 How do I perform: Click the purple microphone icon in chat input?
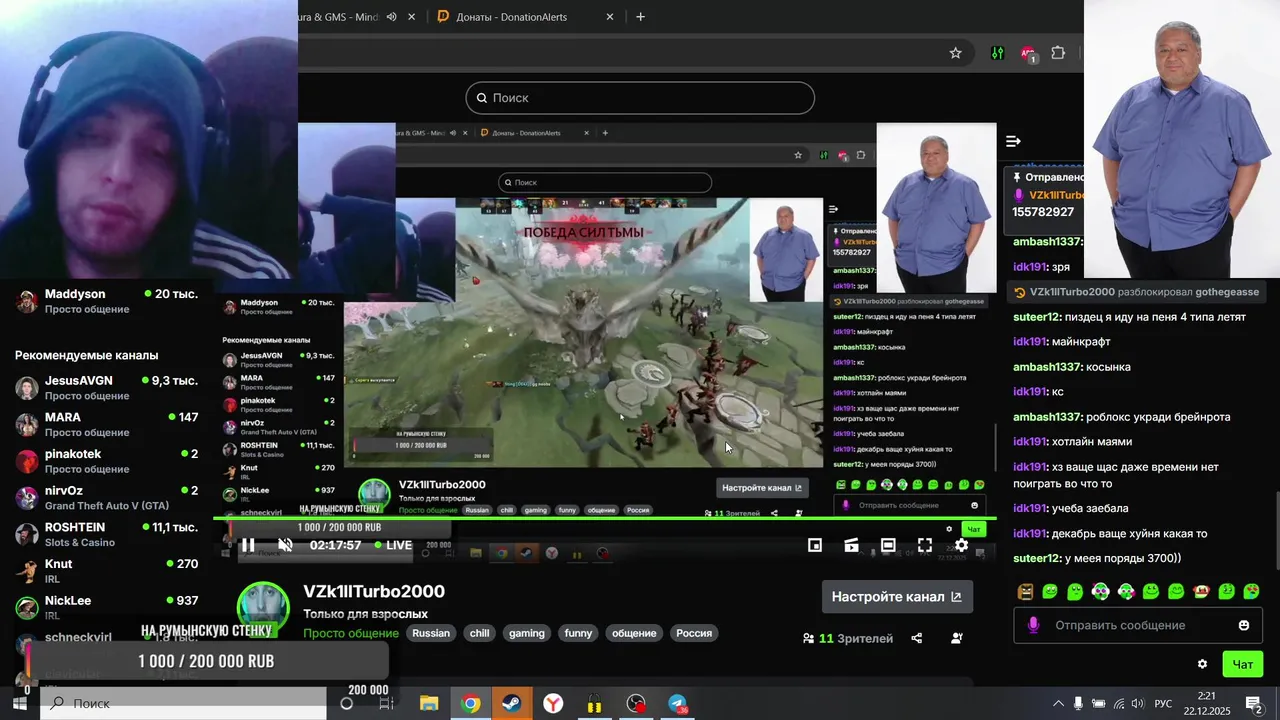(x=1033, y=625)
